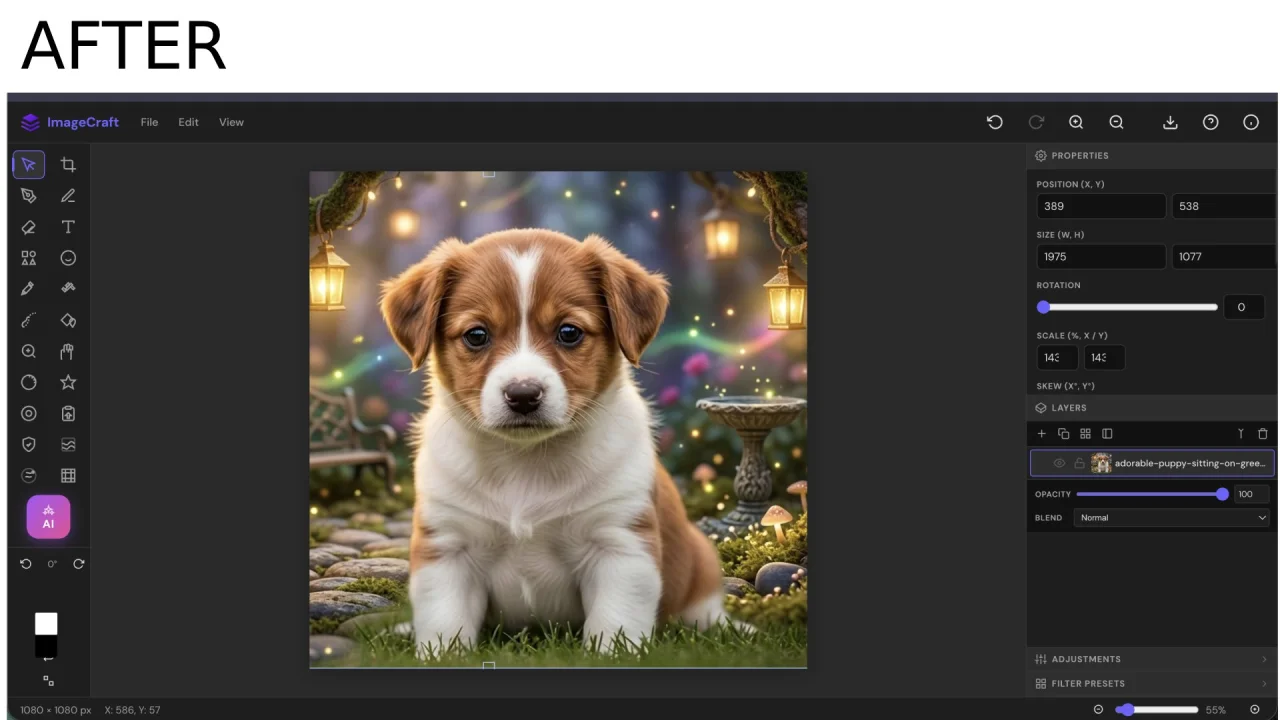Toggle lock on adorable-puppy layer
The width and height of the screenshot is (1280, 720).
pos(1079,463)
